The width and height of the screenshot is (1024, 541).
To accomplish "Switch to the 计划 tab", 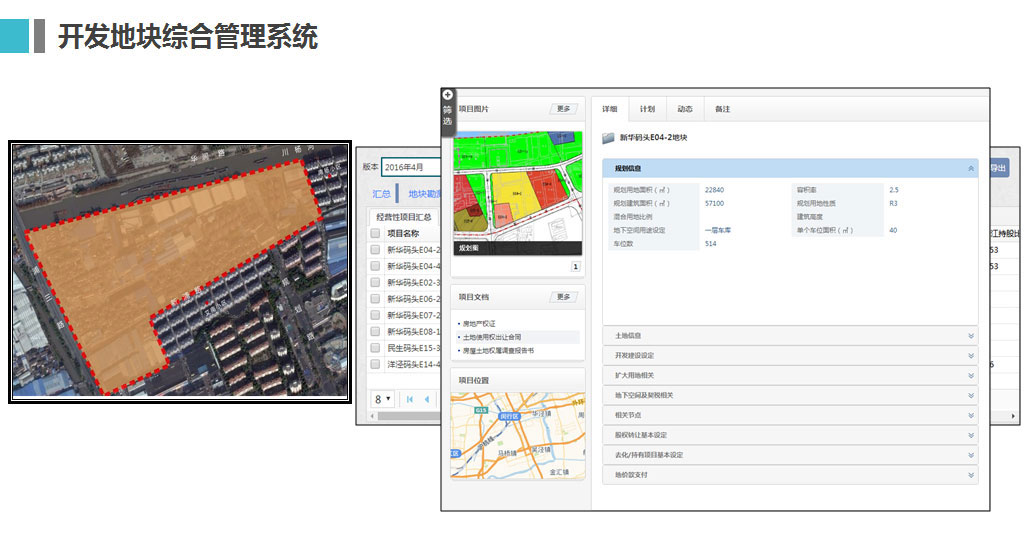I will point(647,109).
